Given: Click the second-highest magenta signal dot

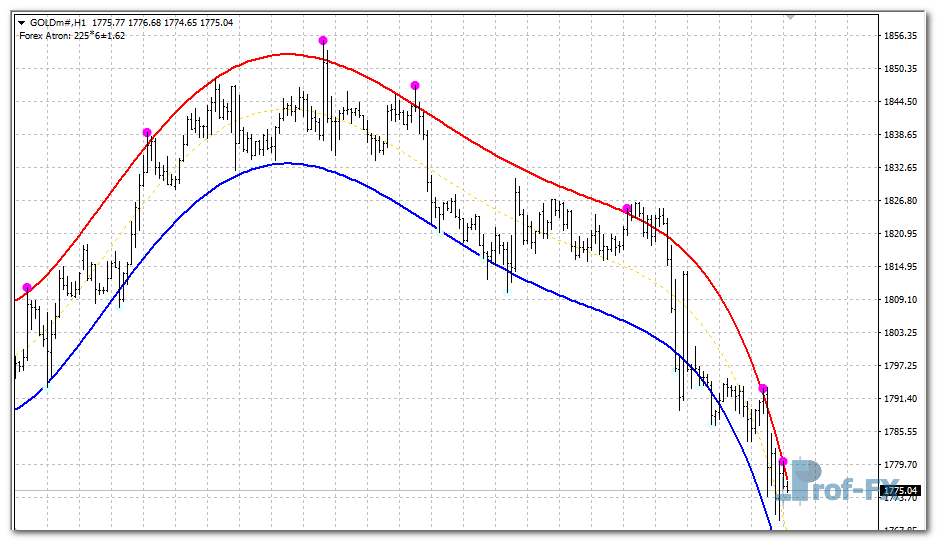Looking at the screenshot, I should click(415, 86).
